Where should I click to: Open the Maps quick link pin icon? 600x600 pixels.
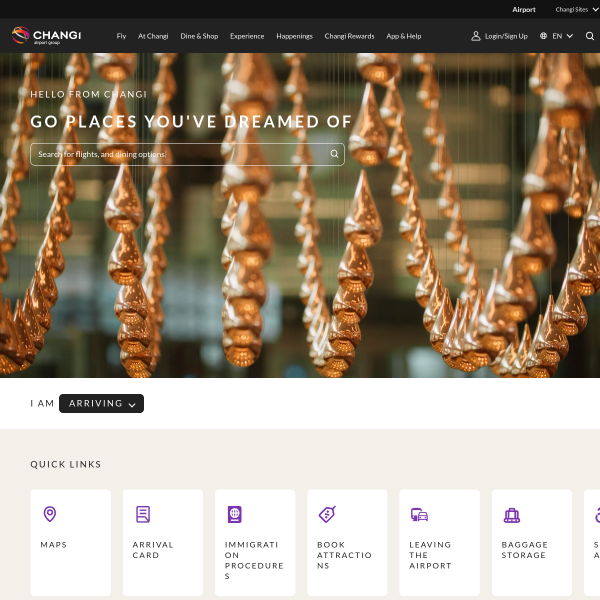point(50,514)
